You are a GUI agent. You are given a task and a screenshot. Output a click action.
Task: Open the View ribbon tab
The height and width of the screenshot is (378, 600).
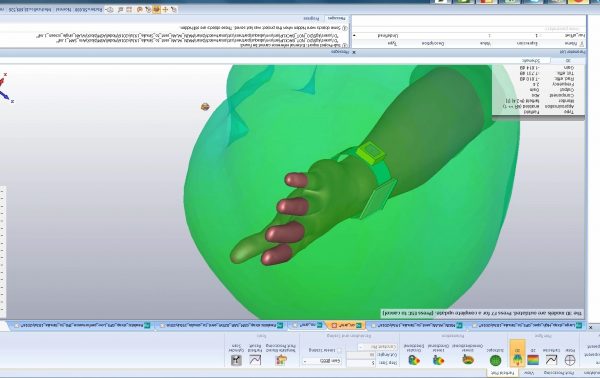click(x=529, y=372)
